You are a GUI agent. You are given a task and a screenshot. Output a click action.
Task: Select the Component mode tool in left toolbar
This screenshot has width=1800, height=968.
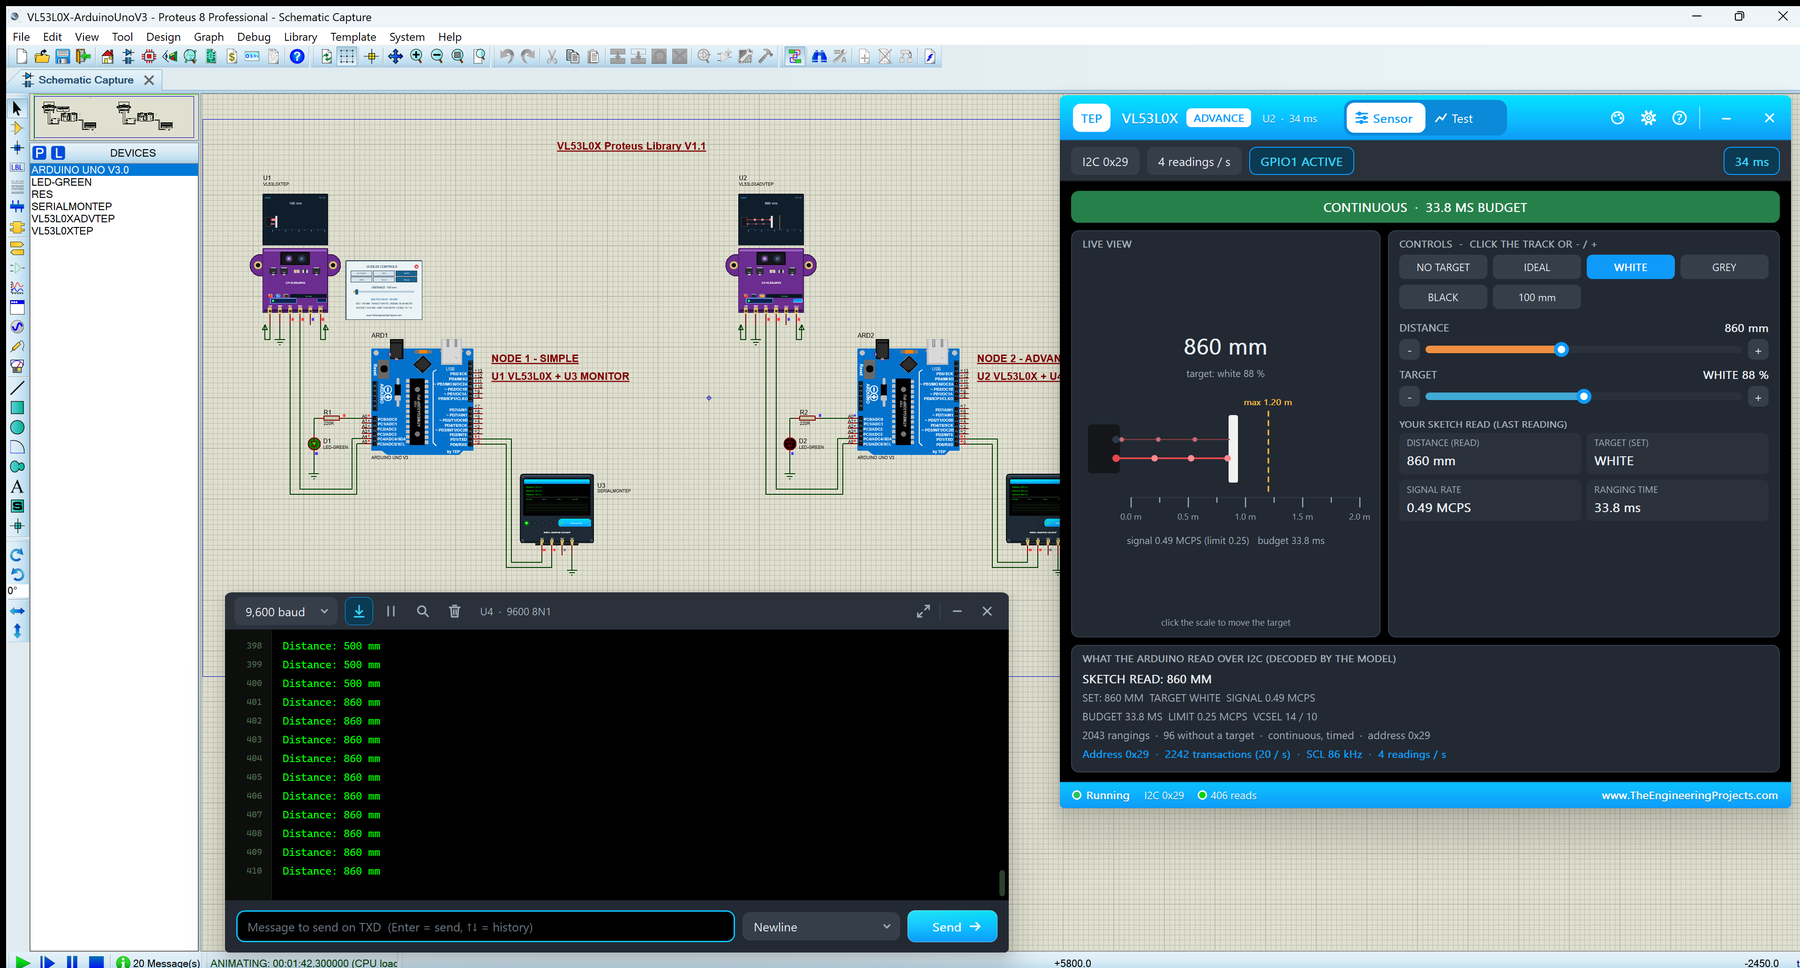click(x=17, y=128)
